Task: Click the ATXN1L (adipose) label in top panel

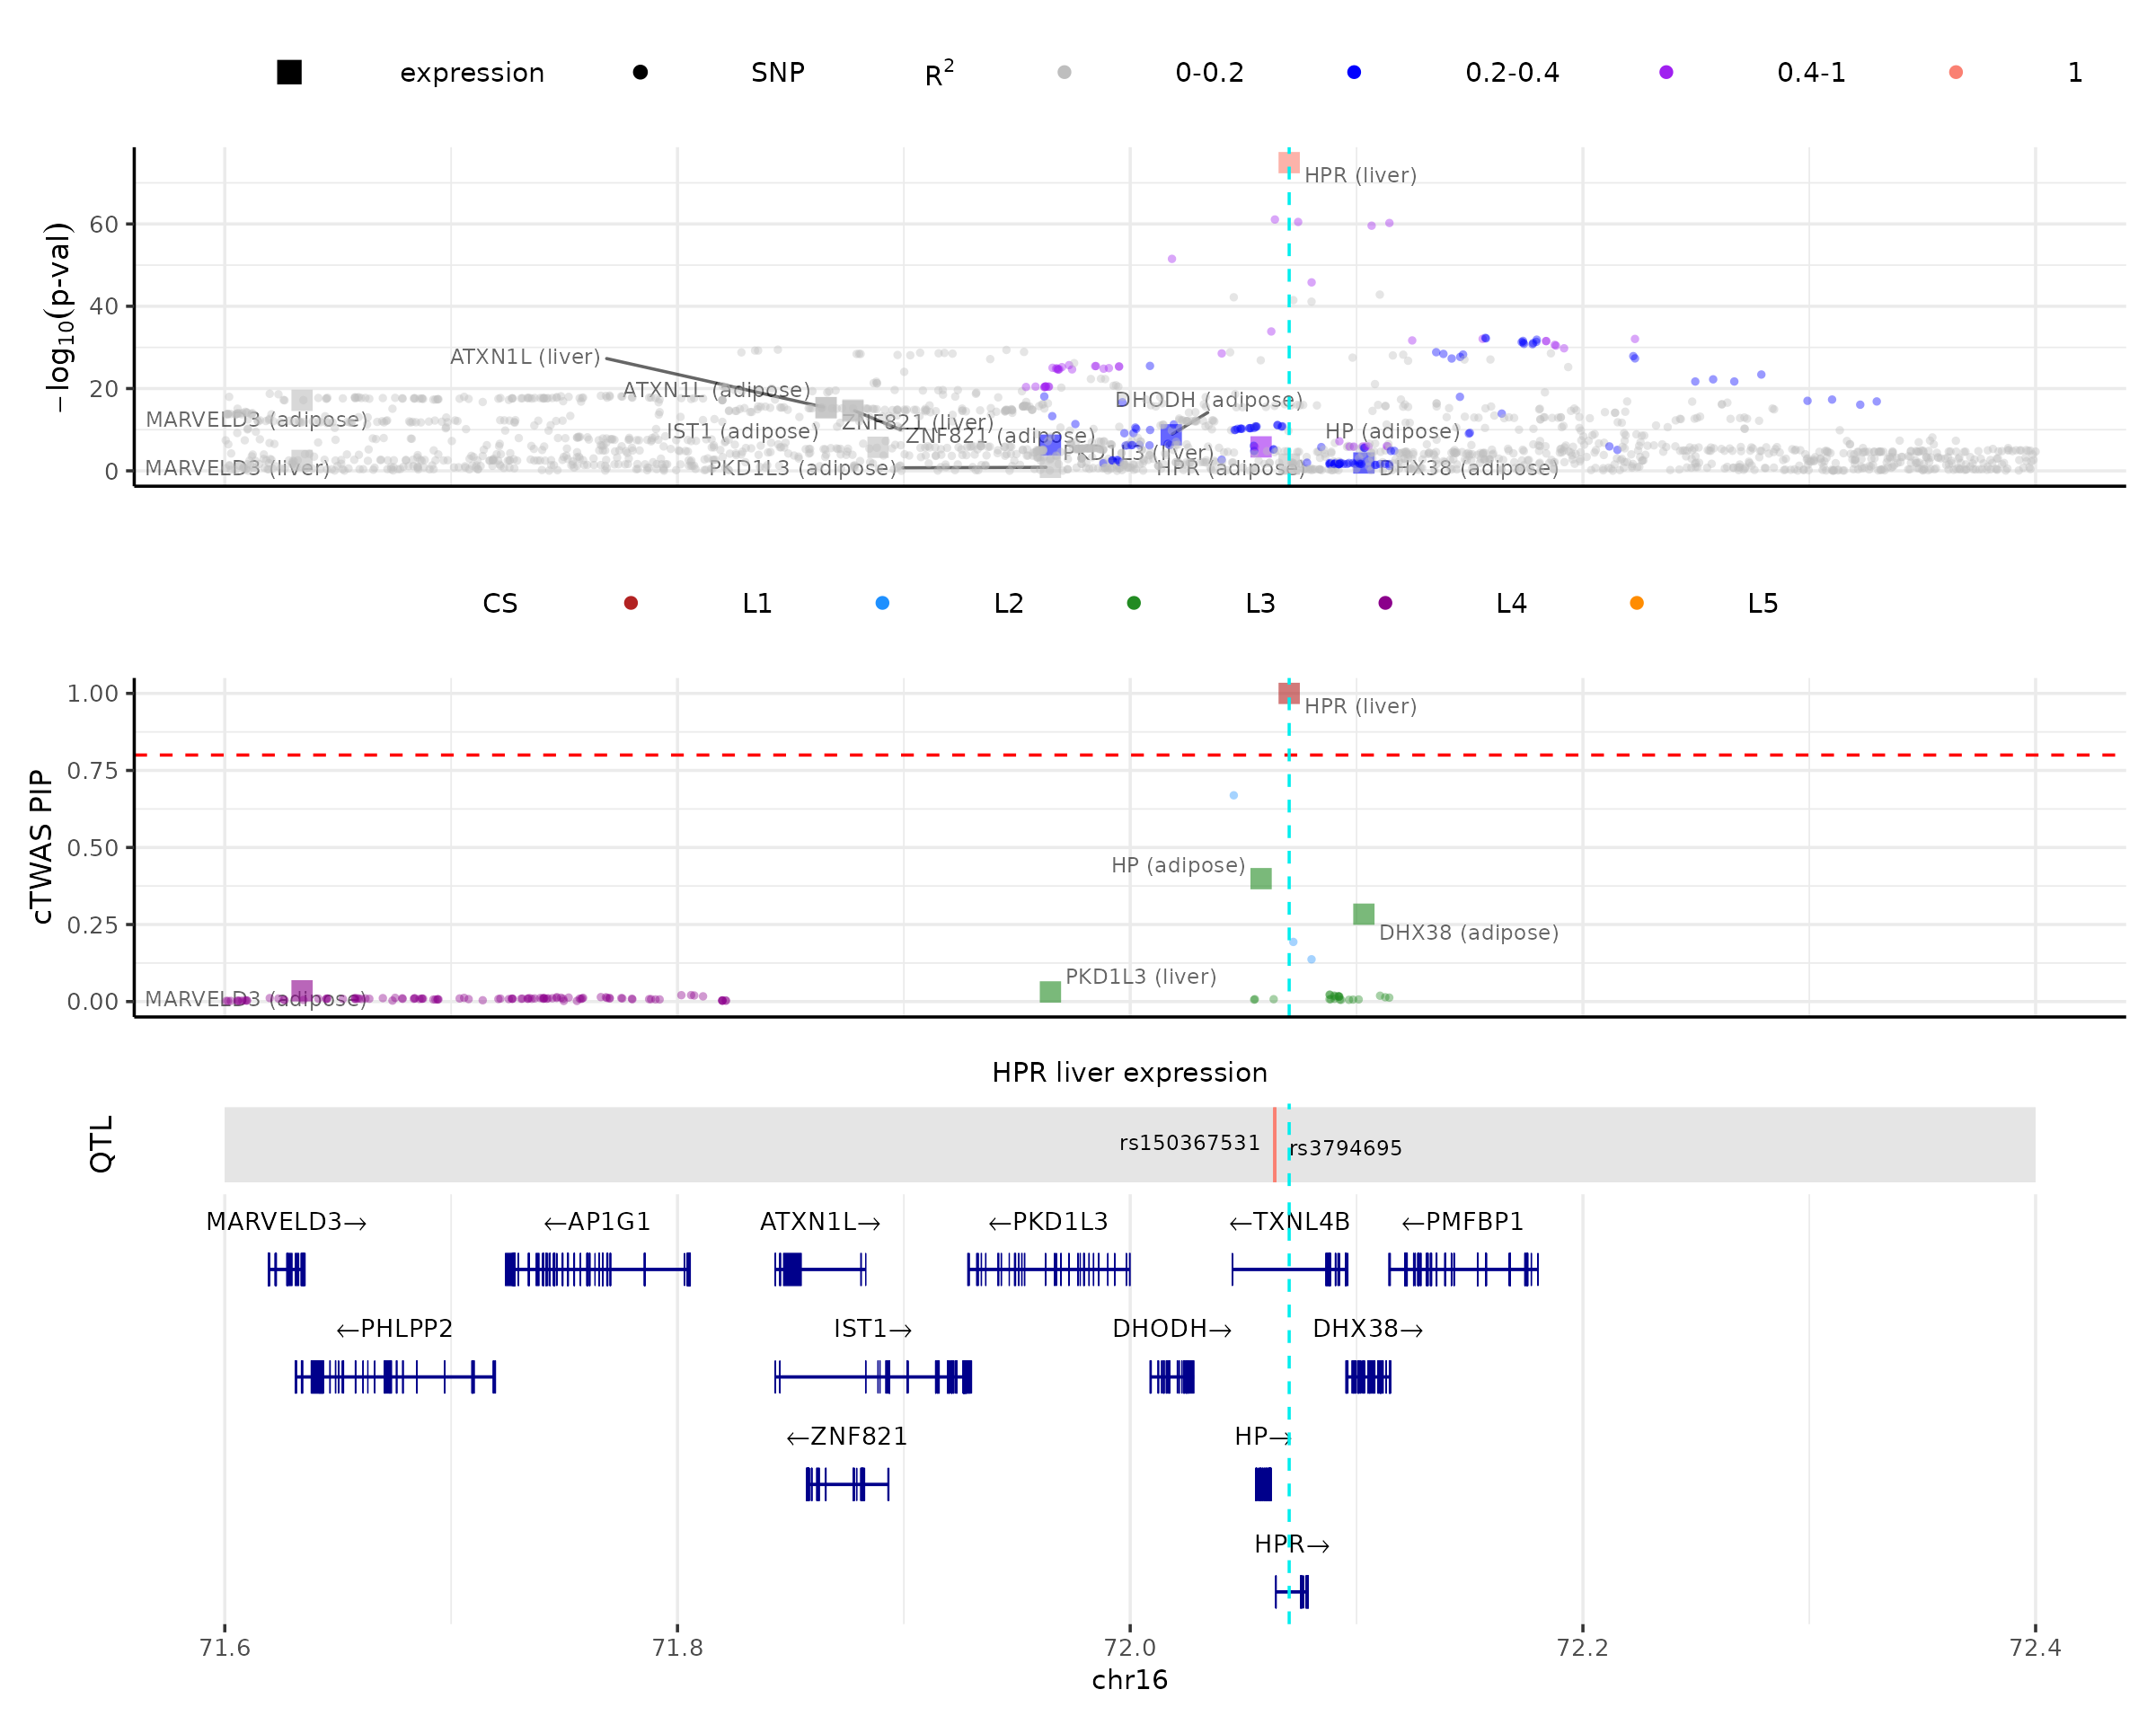Action: click(717, 390)
